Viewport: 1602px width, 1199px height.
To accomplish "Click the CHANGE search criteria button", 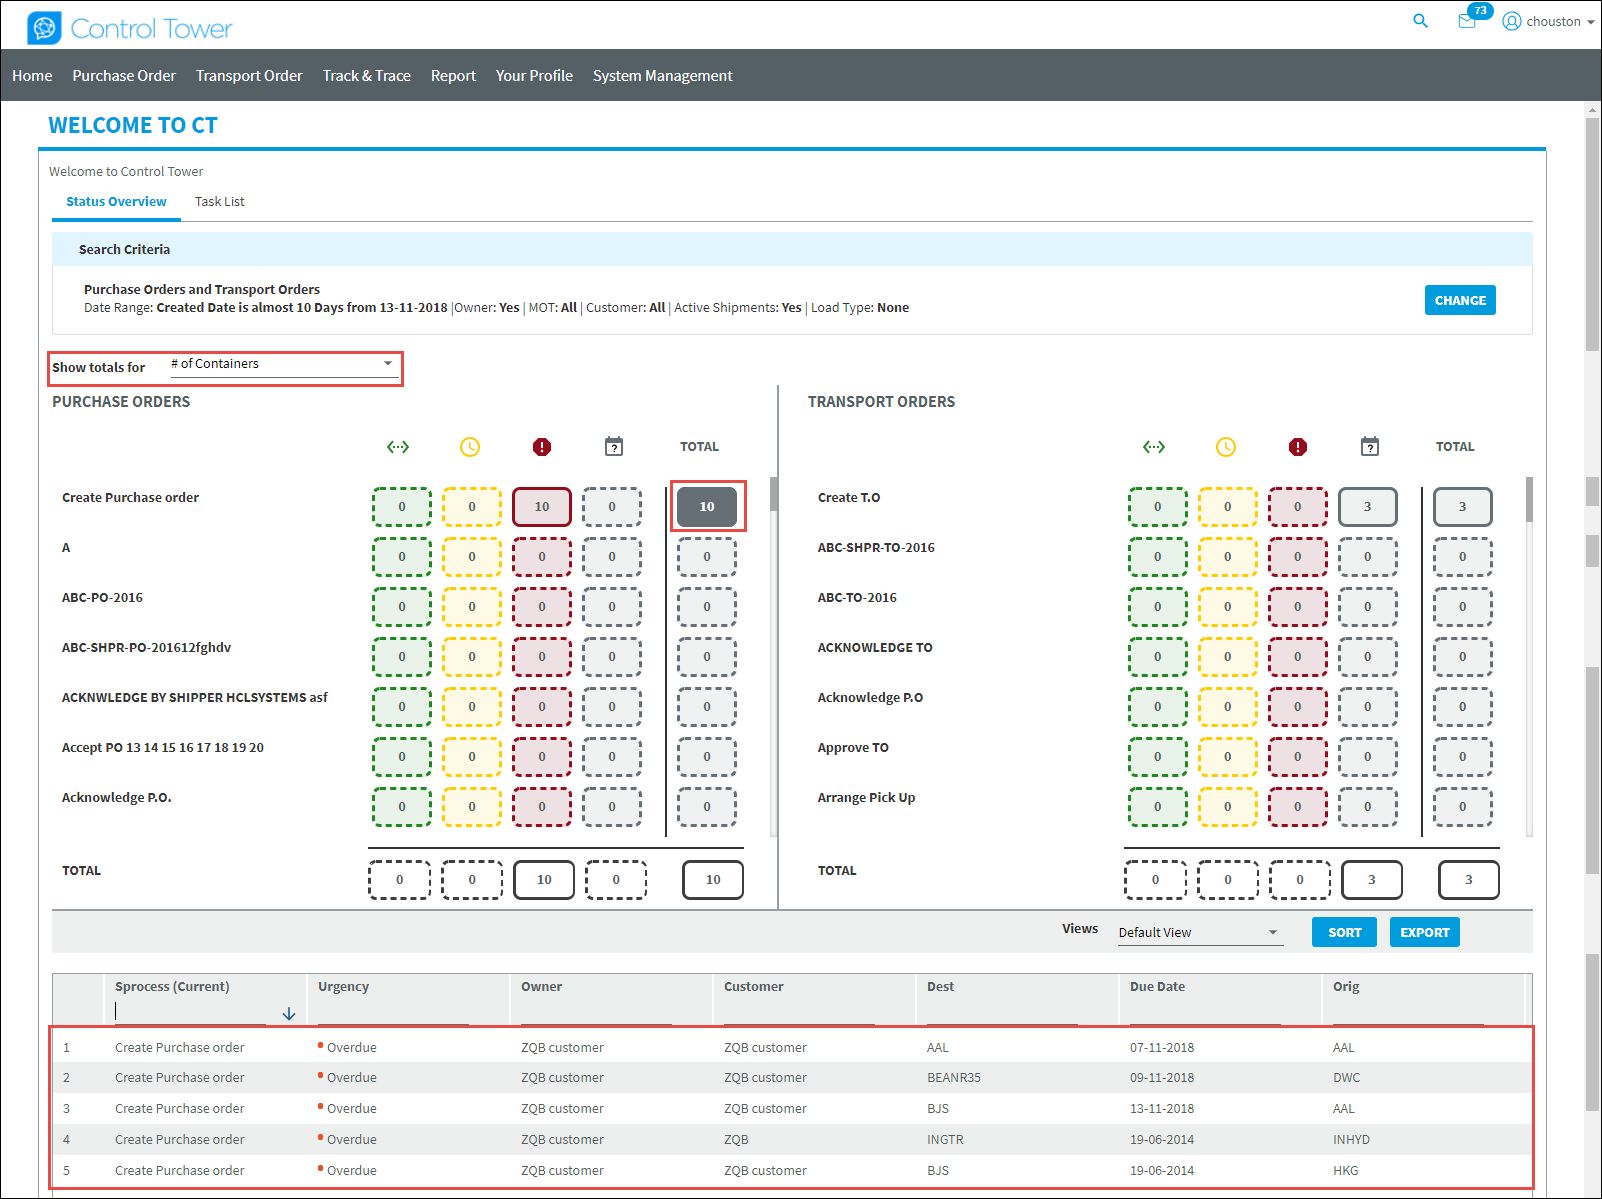I will tap(1460, 300).
